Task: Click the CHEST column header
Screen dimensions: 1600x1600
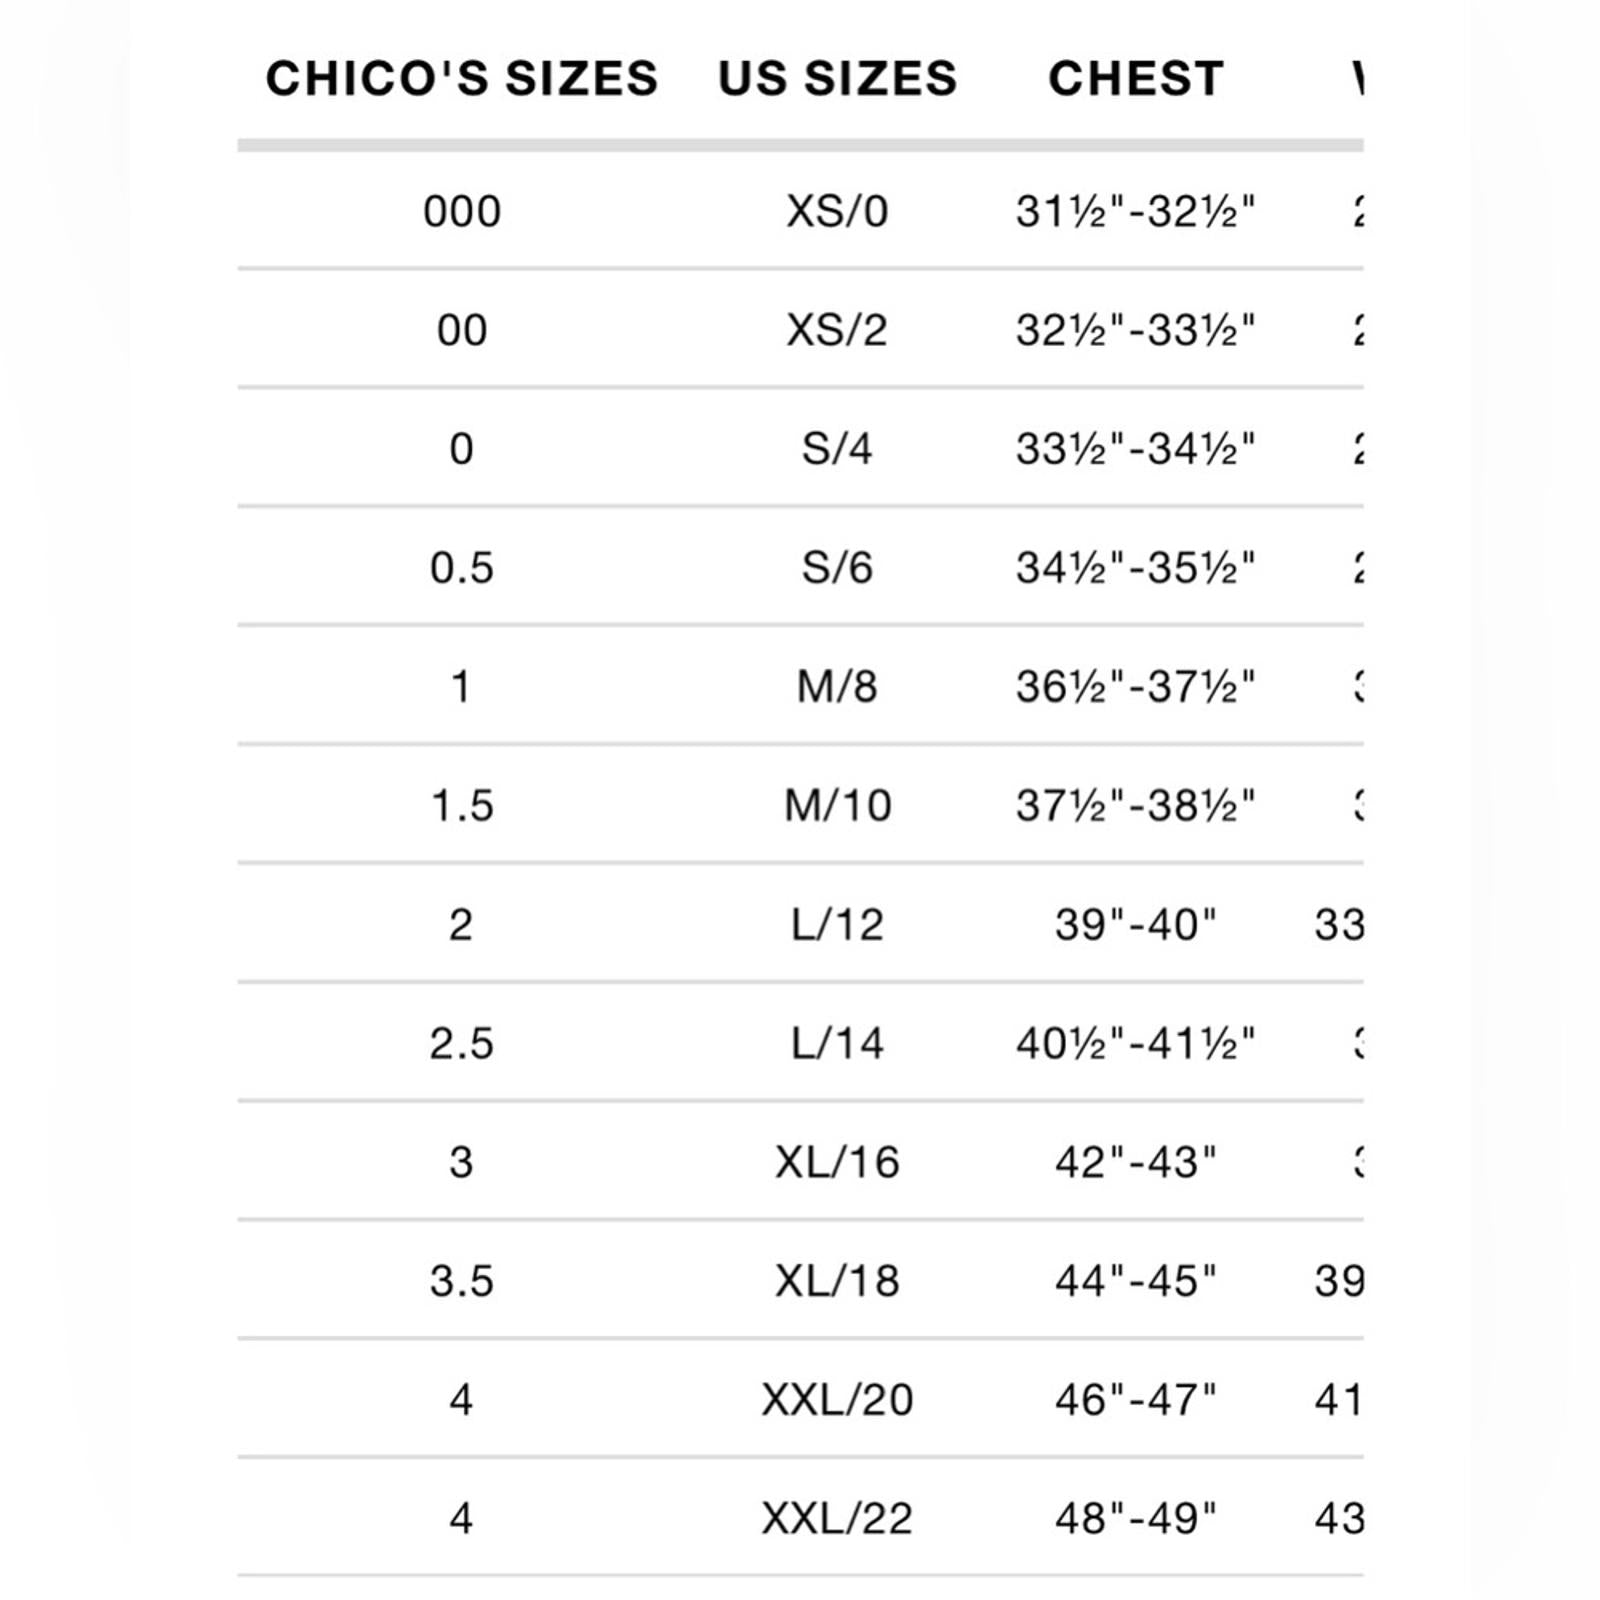Action: tap(1136, 78)
